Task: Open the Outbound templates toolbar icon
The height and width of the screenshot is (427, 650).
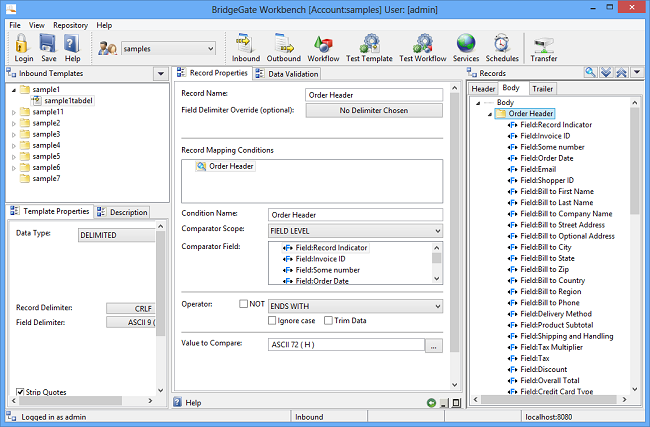Action: 284,44
